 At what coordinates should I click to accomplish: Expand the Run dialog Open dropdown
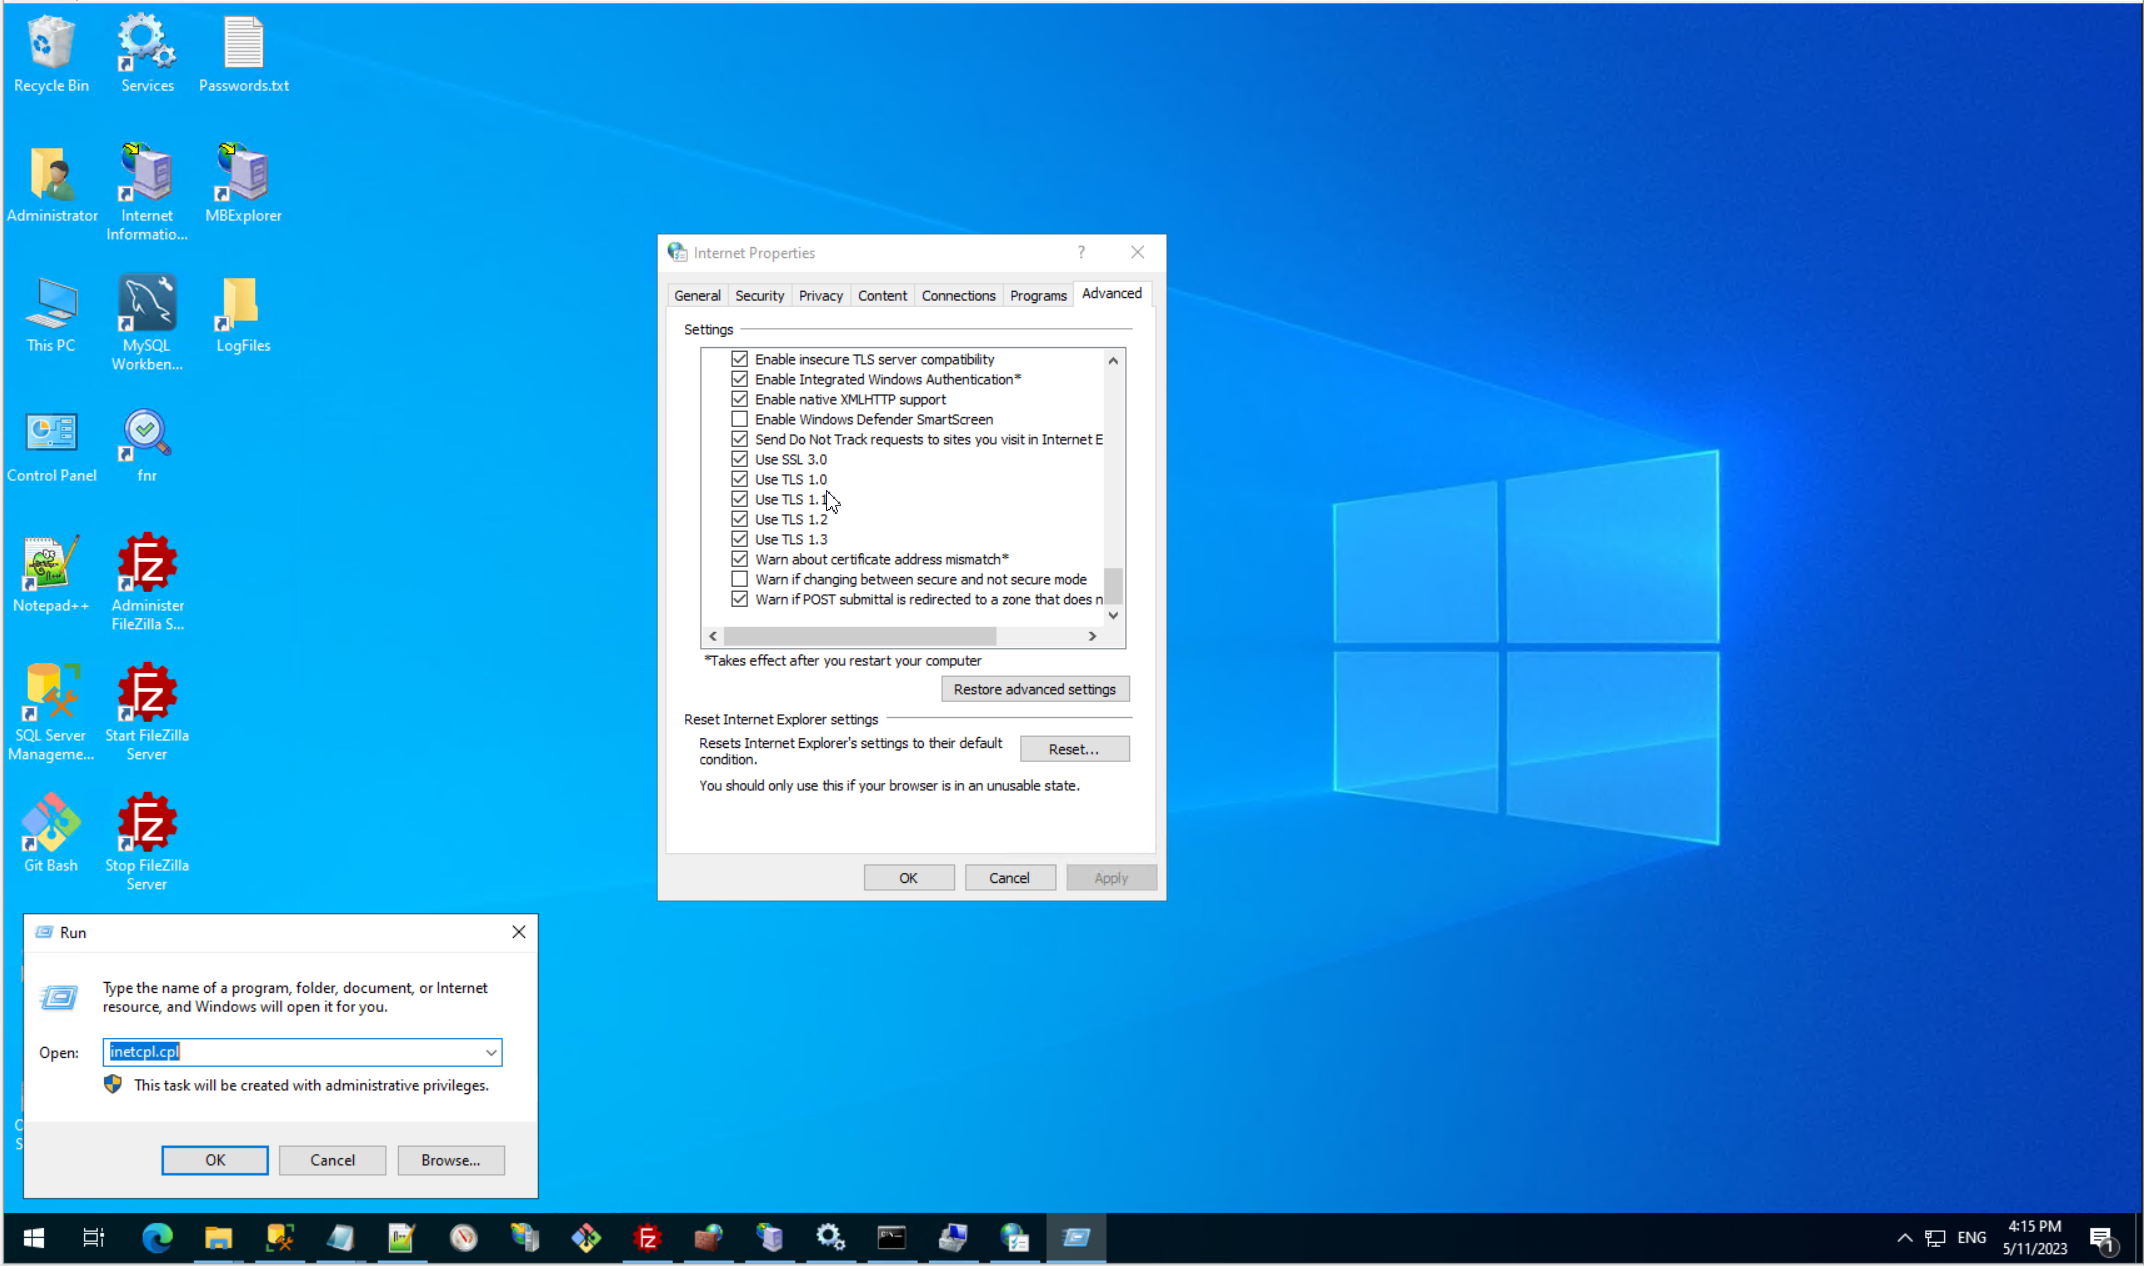coord(491,1052)
